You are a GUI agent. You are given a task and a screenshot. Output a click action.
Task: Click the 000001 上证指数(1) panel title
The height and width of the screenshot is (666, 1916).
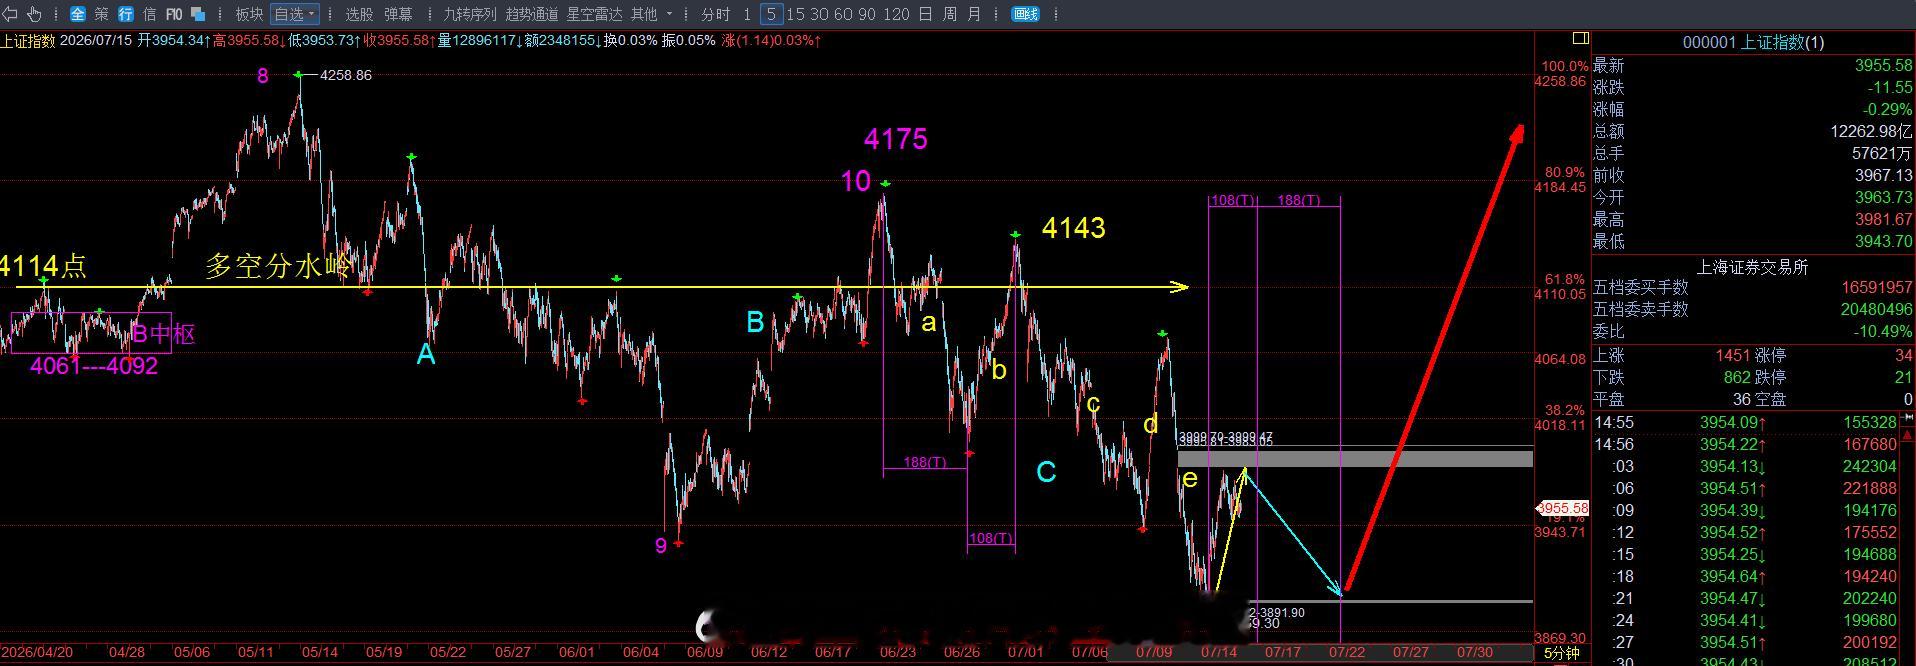click(x=1753, y=42)
